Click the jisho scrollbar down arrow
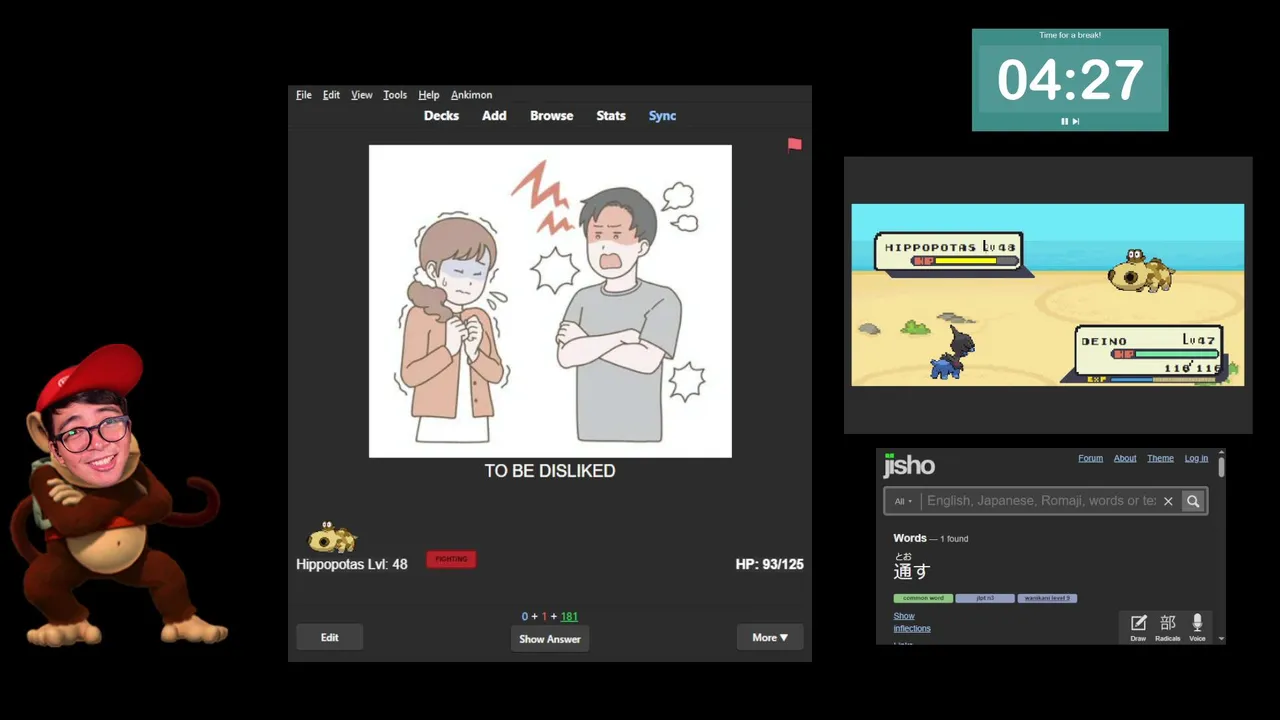This screenshot has width=1280, height=720. pyautogui.click(x=1221, y=638)
